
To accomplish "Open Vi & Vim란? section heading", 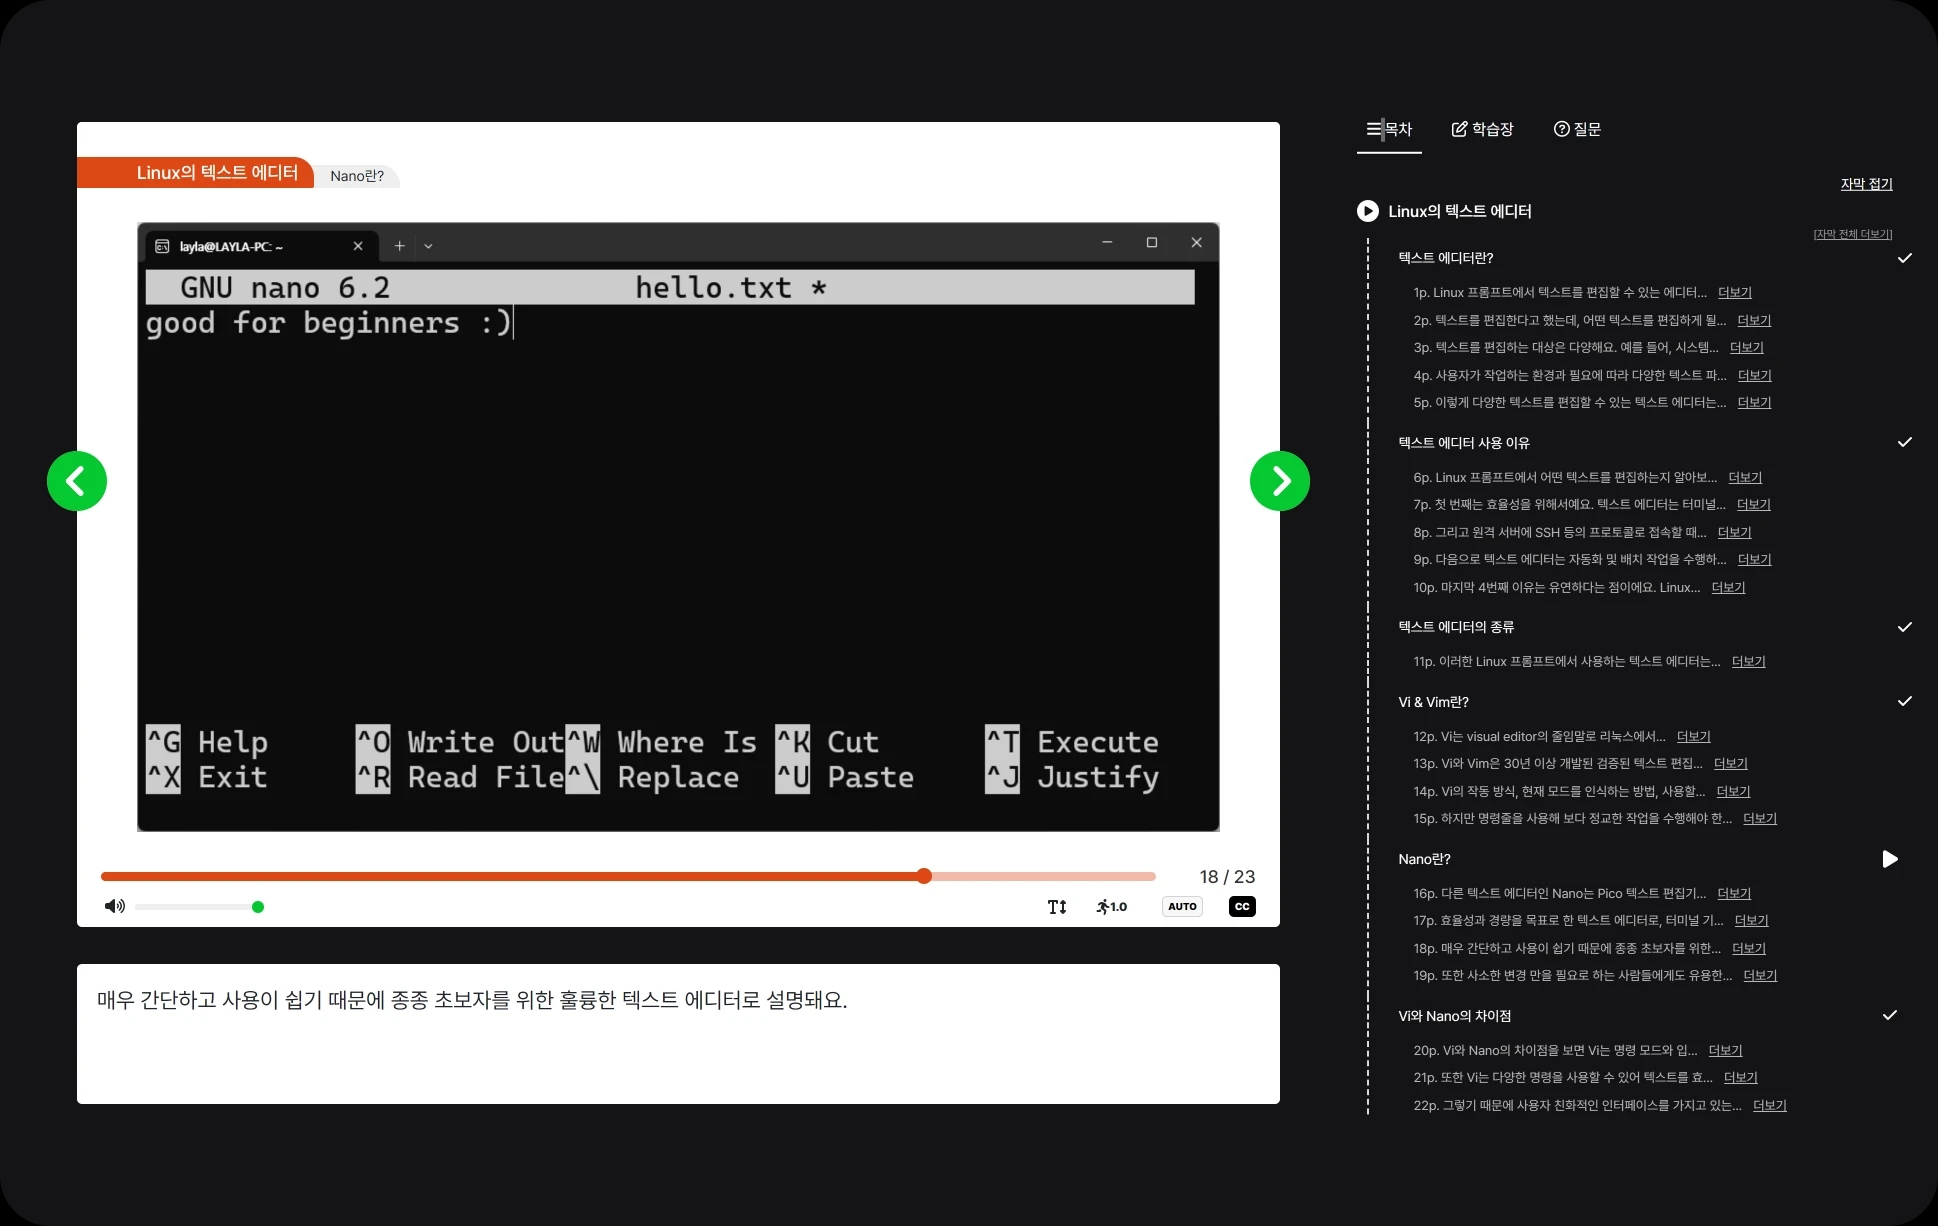I will [x=1433, y=702].
